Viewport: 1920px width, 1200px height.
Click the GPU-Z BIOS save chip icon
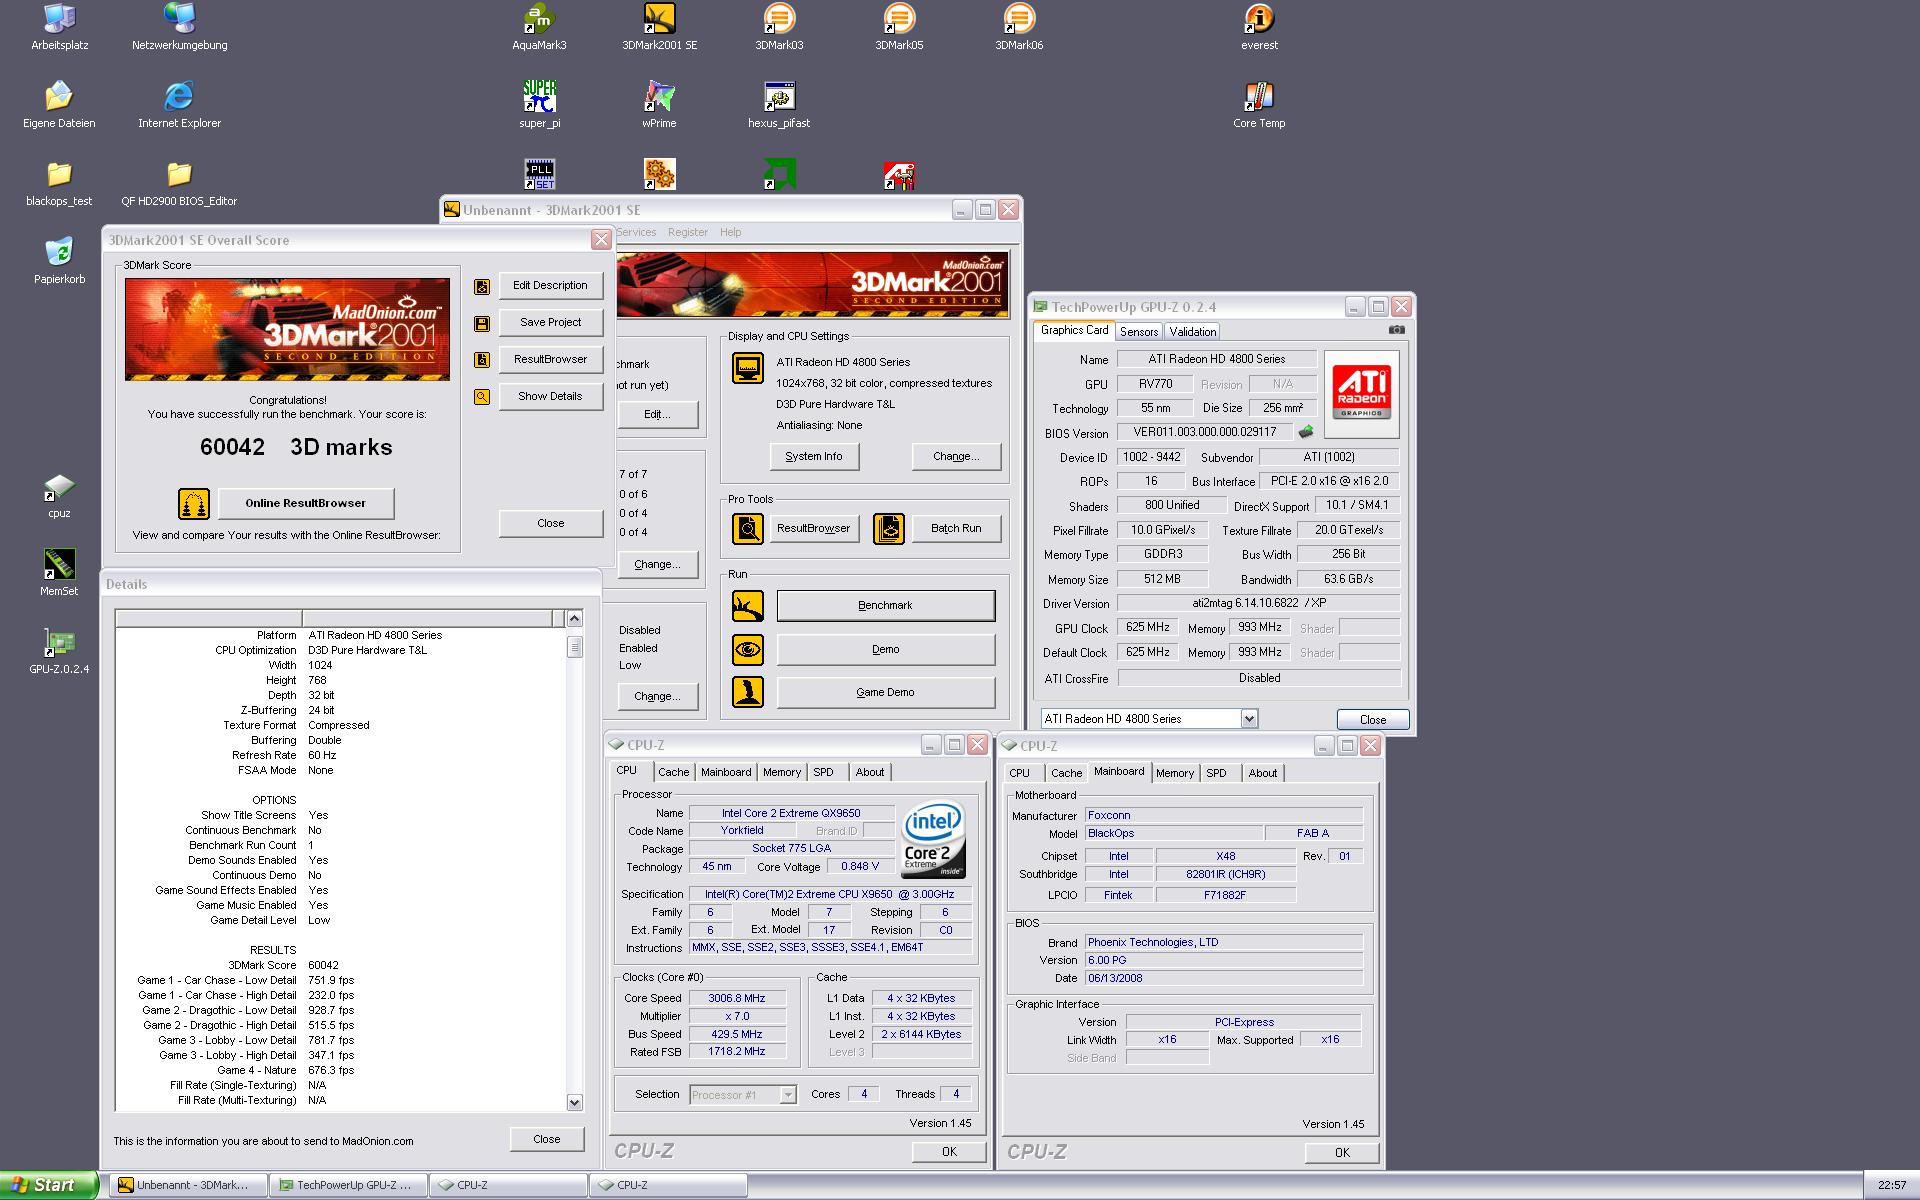click(1305, 432)
